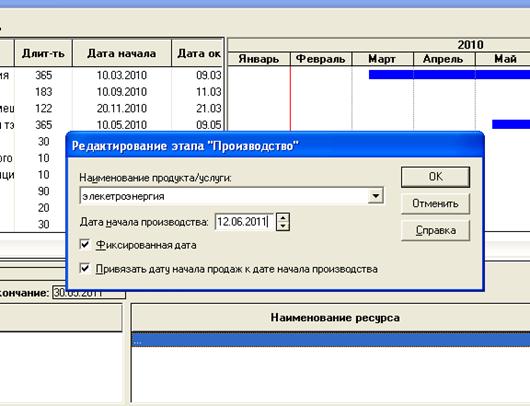The width and height of the screenshot is (530, 406).
Task: Confirm the dialog with the OK button
Action: coord(435,177)
